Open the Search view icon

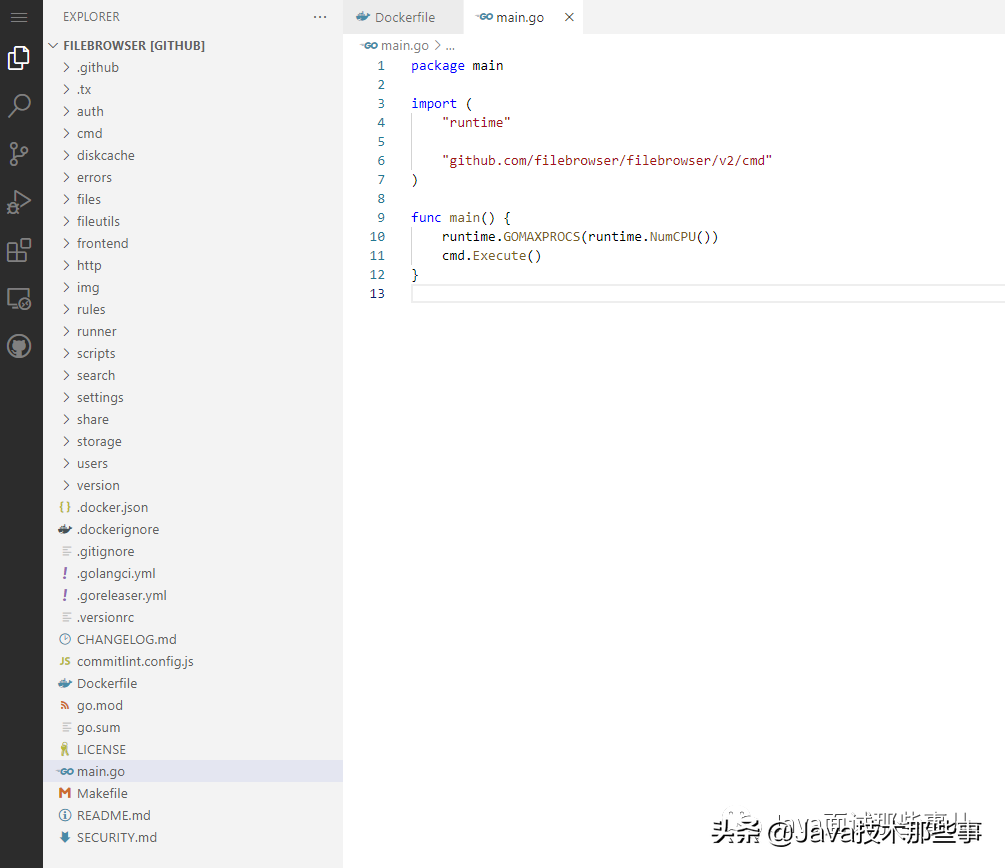(x=19, y=106)
